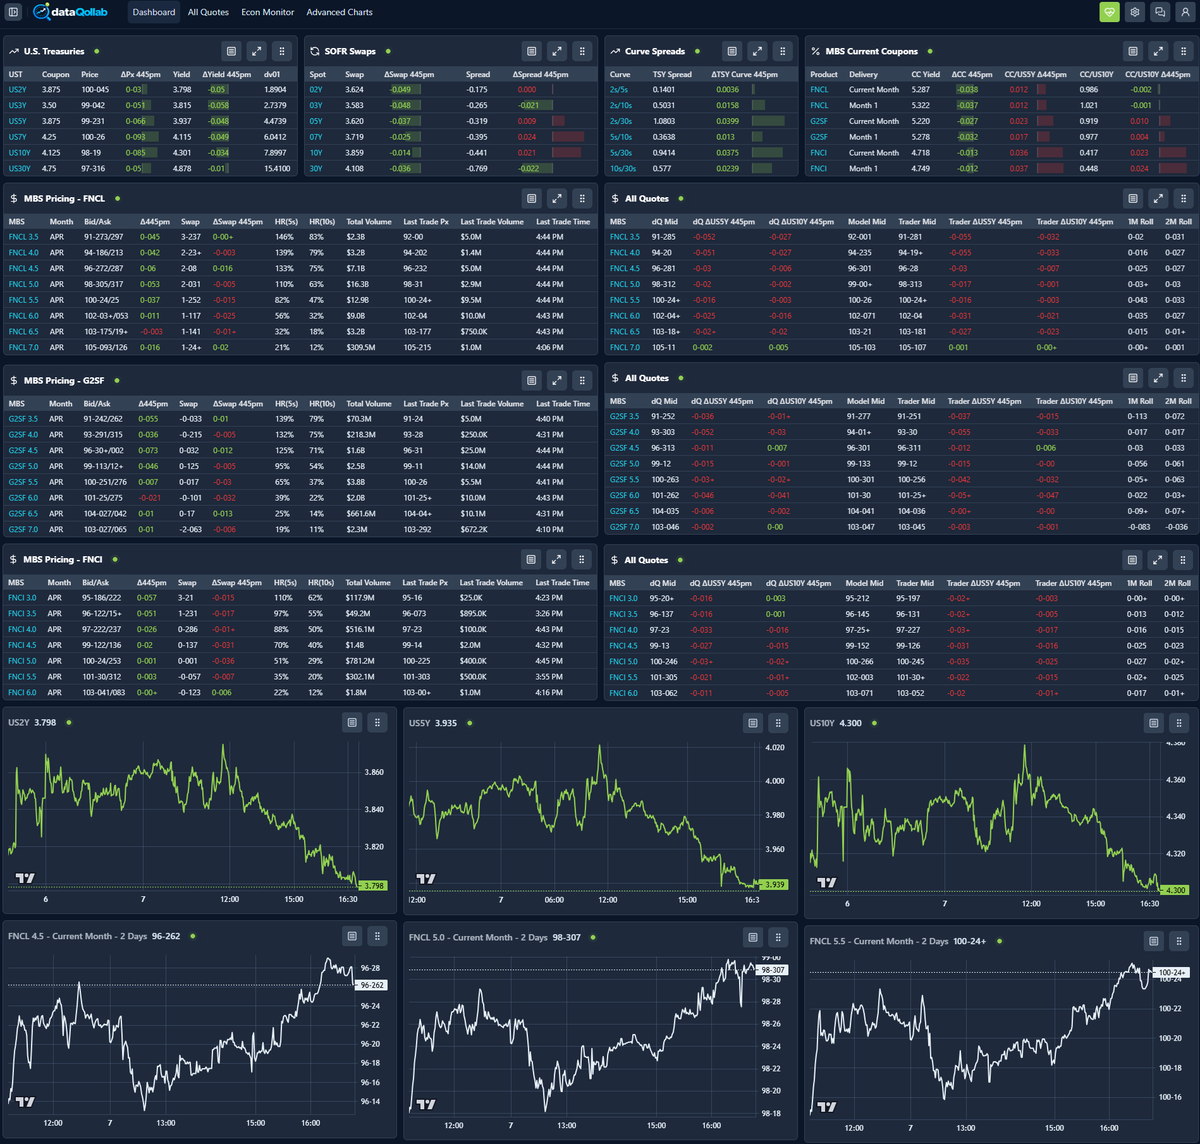The width and height of the screenshot is (1200, 1144).
Task: Open table options for MBS Pricing - G2SF
Action: pyautogui.click(x=532, y=380)
